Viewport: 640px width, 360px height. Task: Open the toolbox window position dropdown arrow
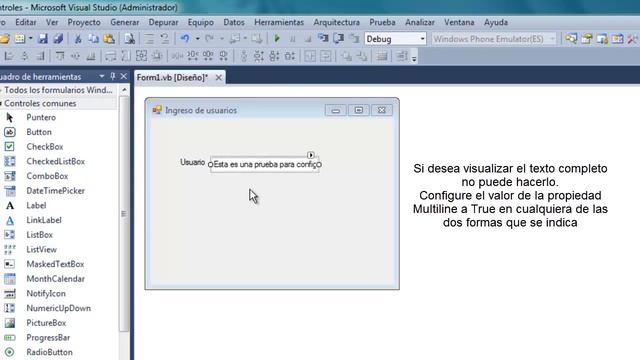pos(102,76)
